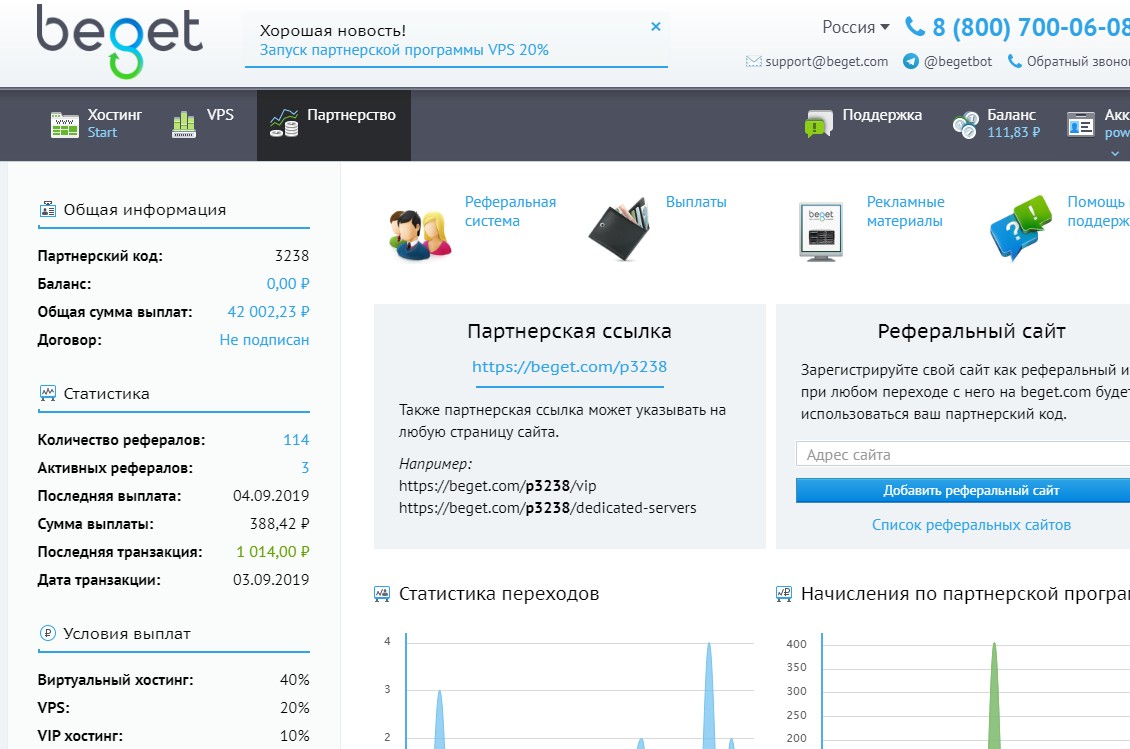Click the last payout date 04.09.2019
The image size is (1130, 749).
pos(271,496)
